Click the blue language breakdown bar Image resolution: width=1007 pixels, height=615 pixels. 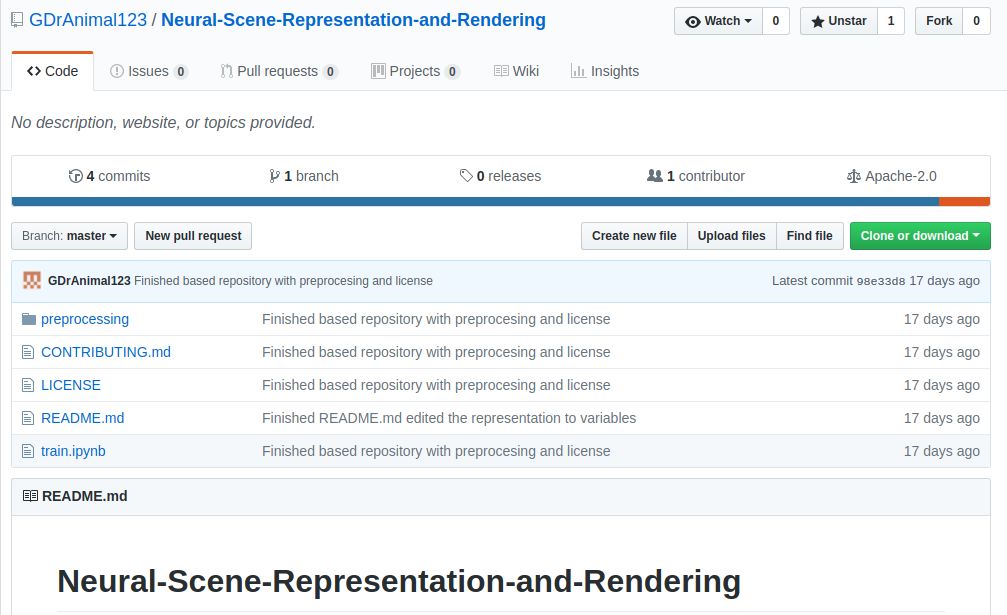(x=475, y=202)
